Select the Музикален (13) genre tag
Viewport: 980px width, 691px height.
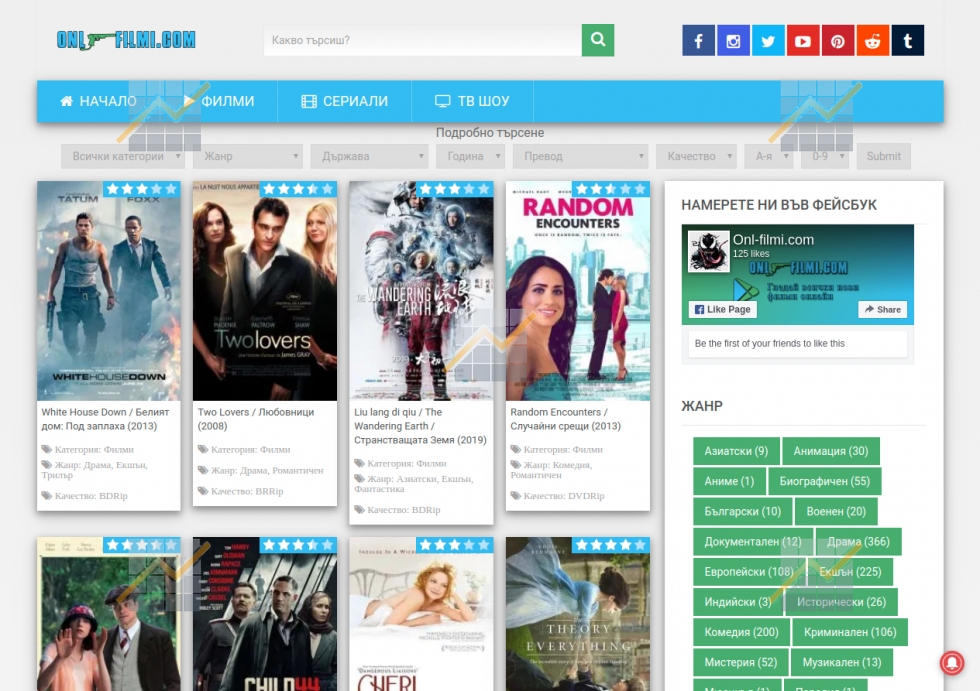(842, 662)
